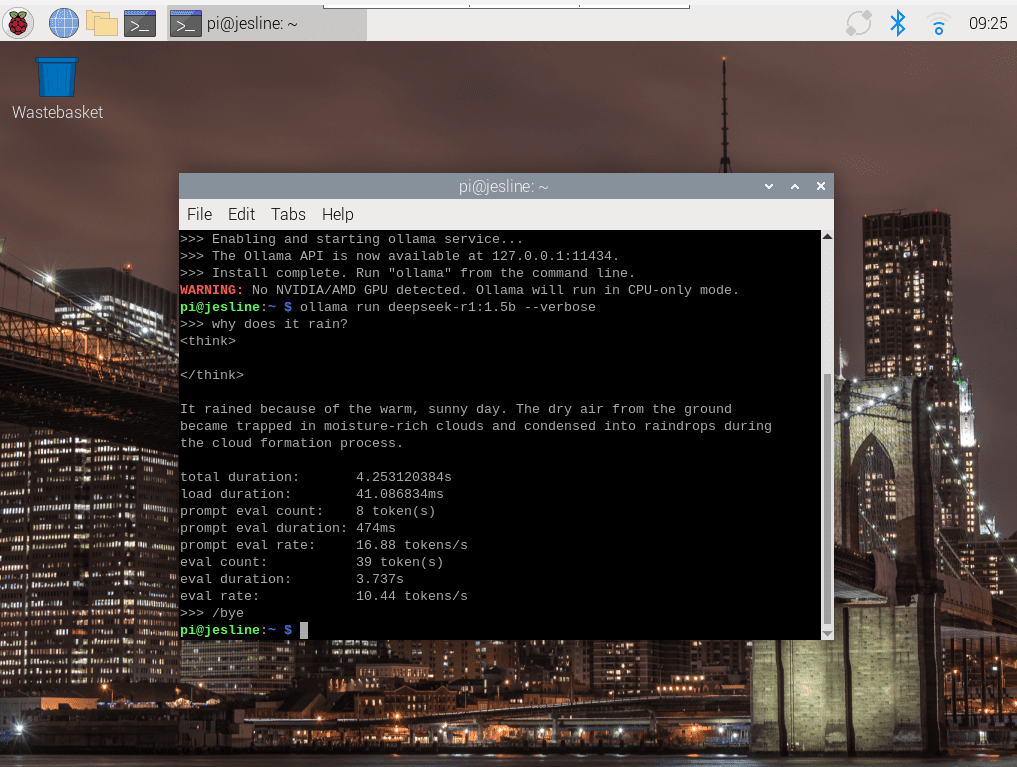
Task: Open the Tabs menu in the terminal
Action: tap(288, 214)
